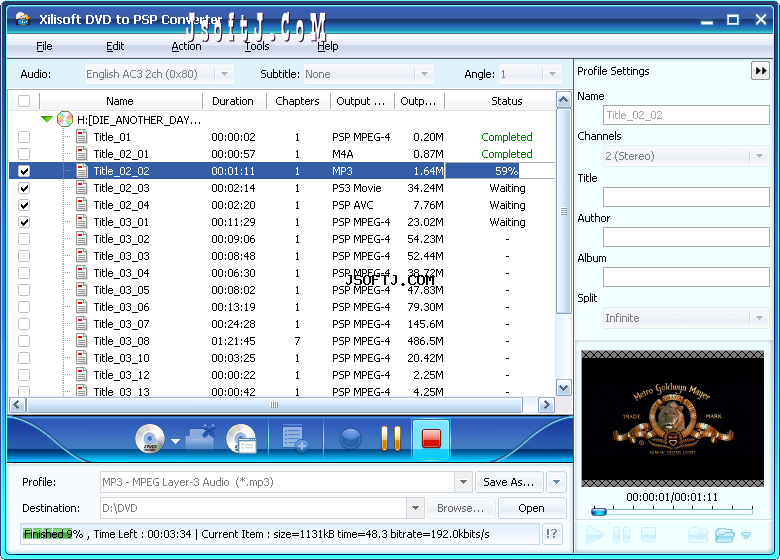This screenshot has height=560, width=780.
Task: Collapse Profile Settings with double-arrow button
Action: click(x=761, y=71)
